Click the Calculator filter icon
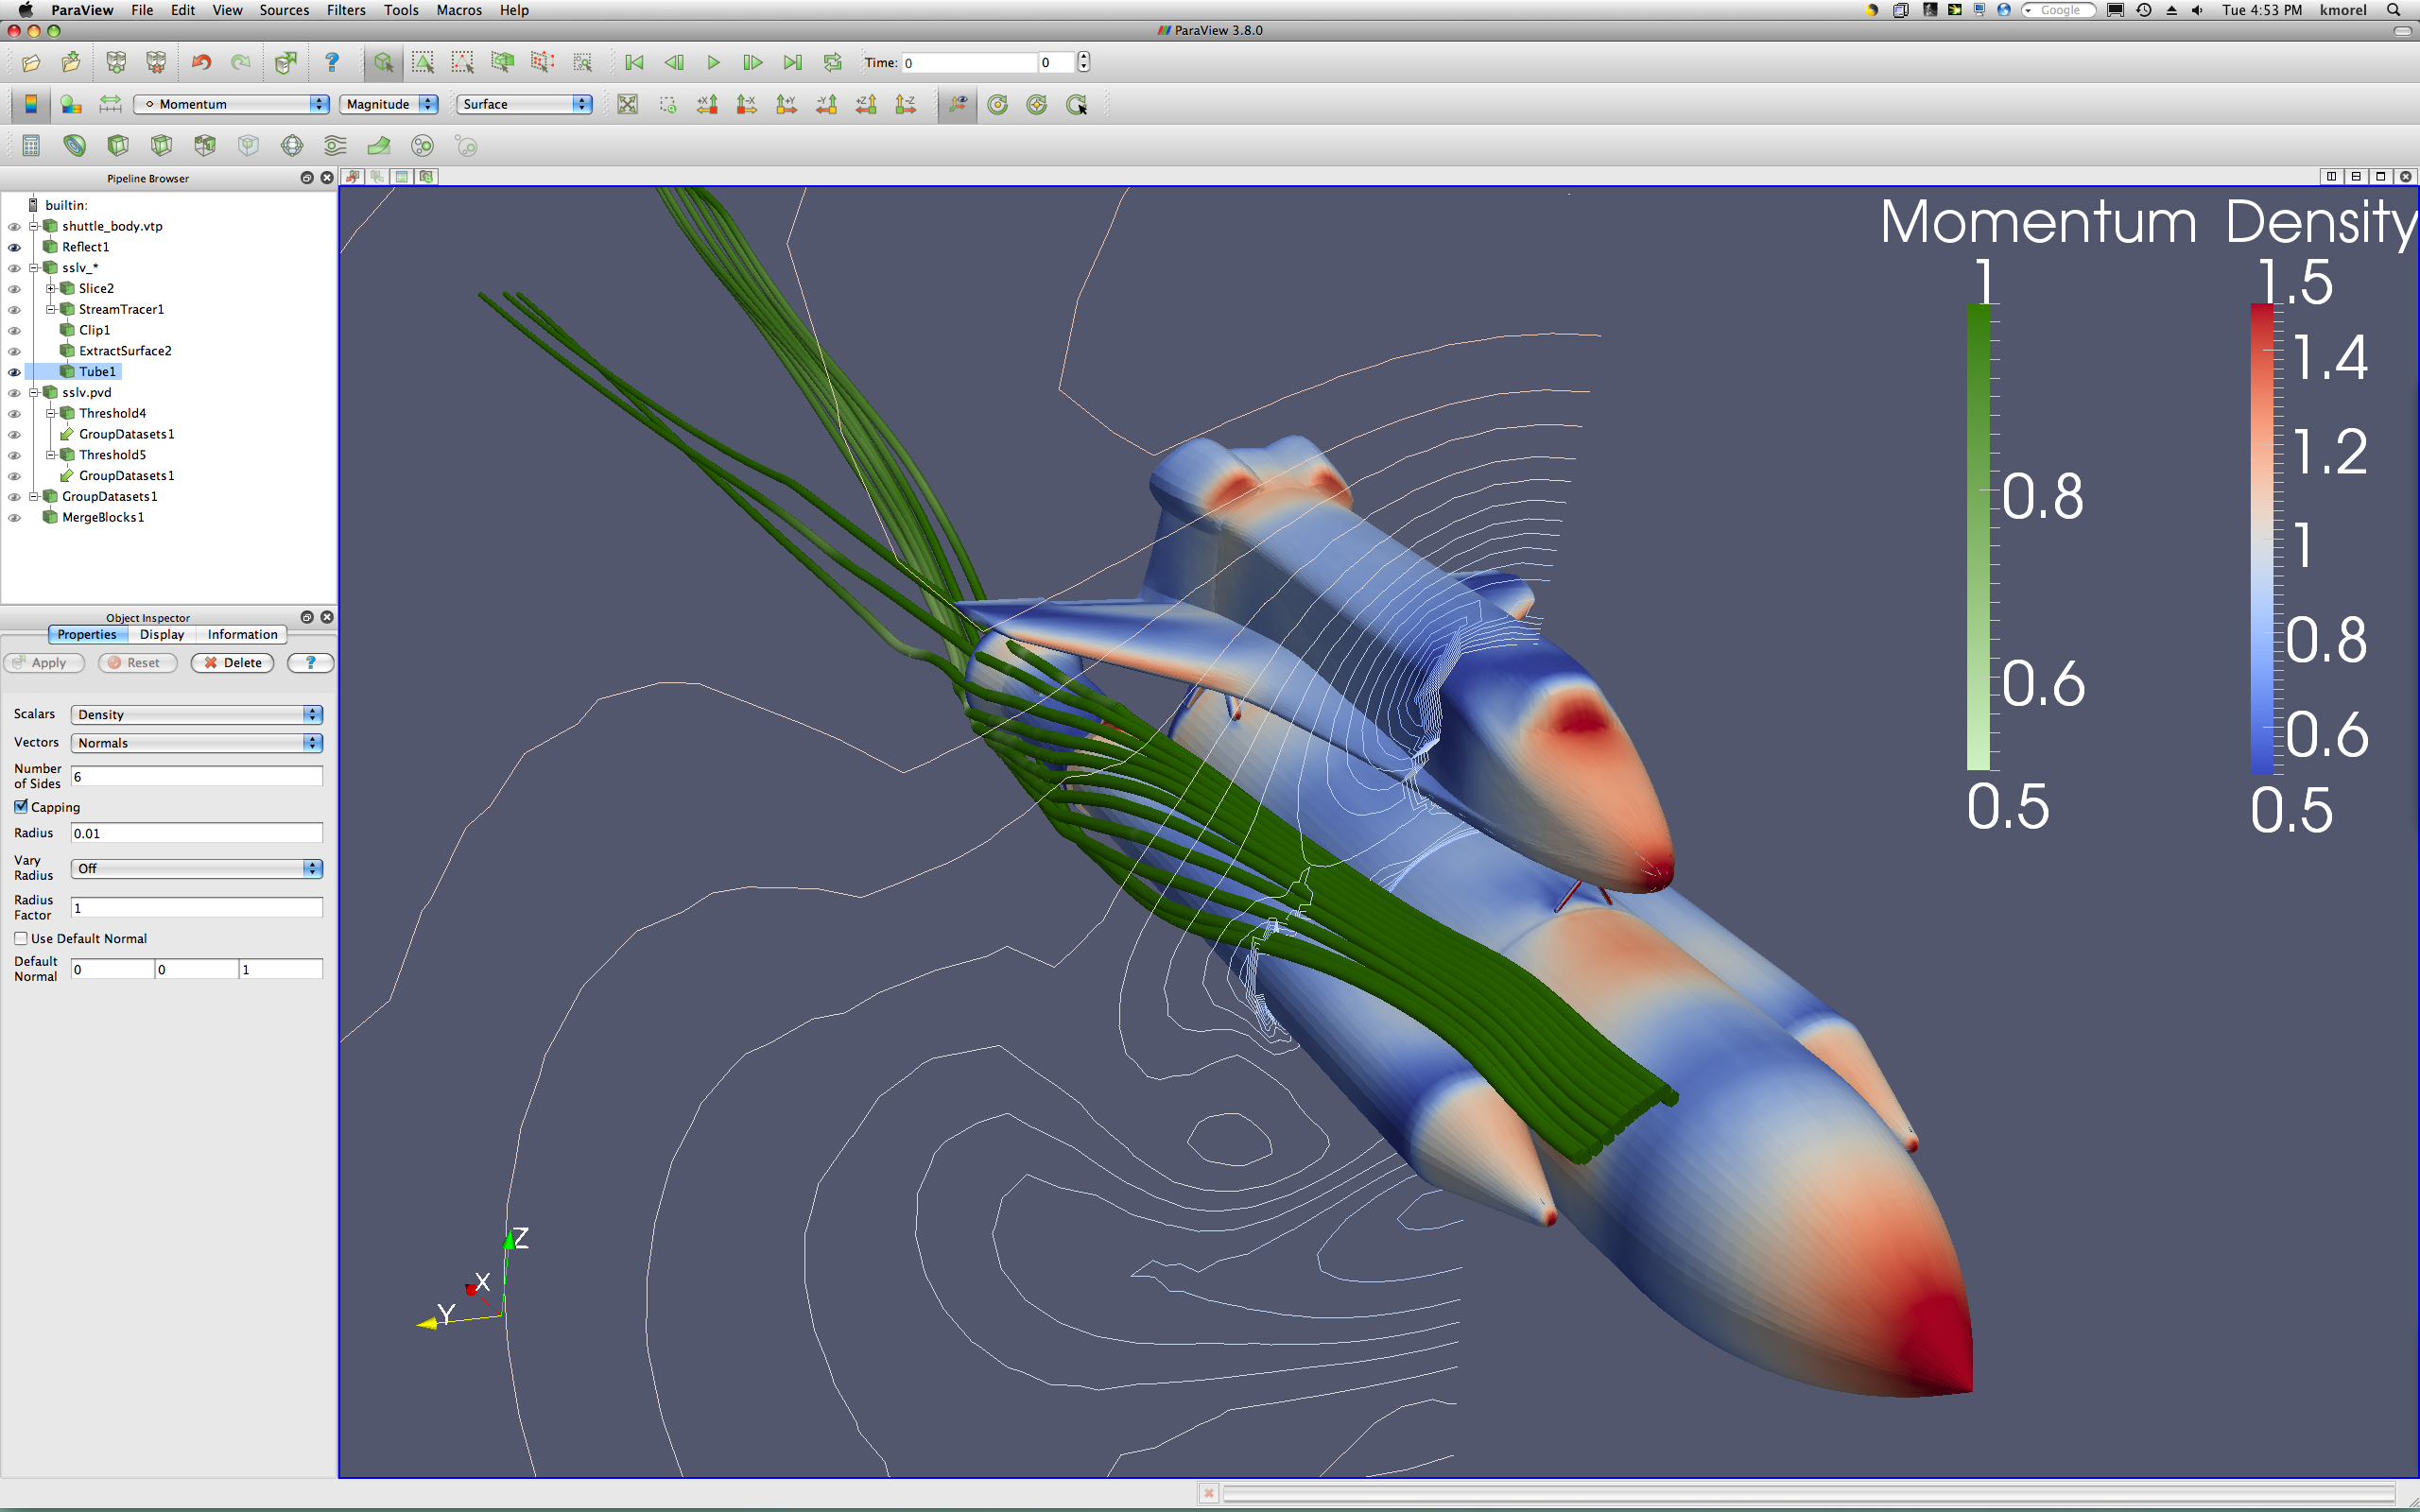 tap(31, 146)
